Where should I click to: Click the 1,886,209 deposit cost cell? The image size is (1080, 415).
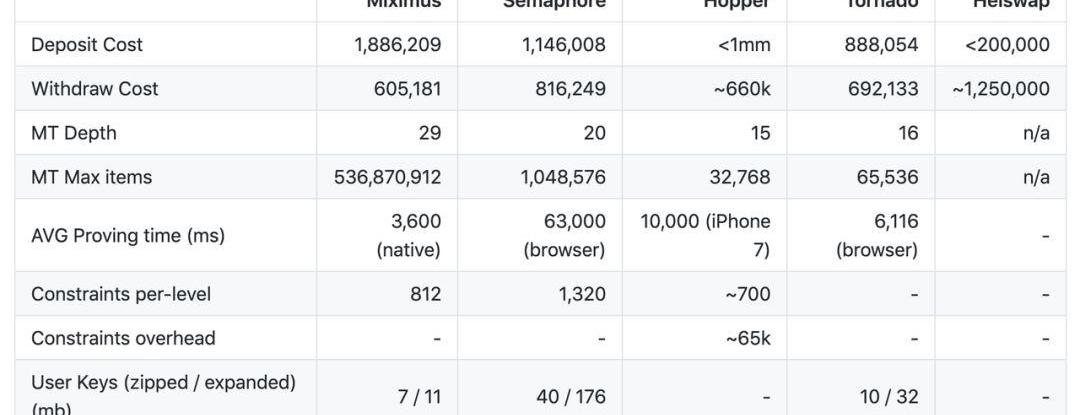click(397, 45)
